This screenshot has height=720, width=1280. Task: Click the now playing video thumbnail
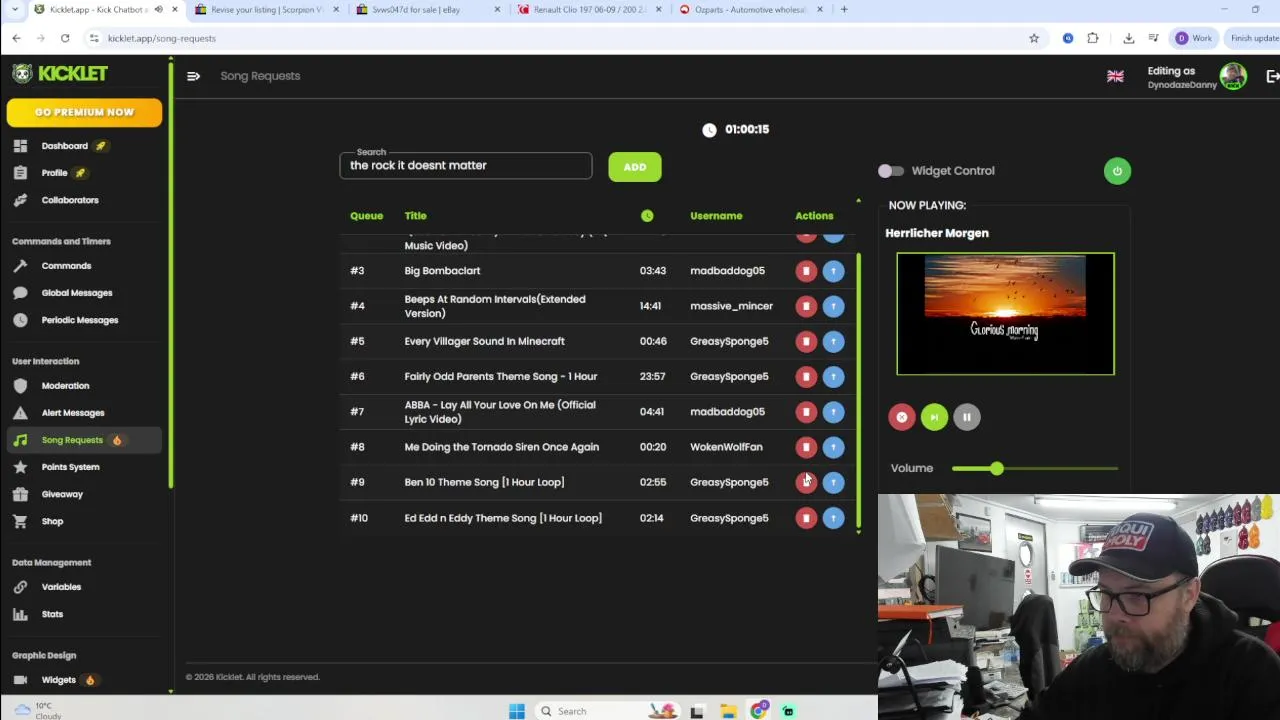click(1005, 314)
